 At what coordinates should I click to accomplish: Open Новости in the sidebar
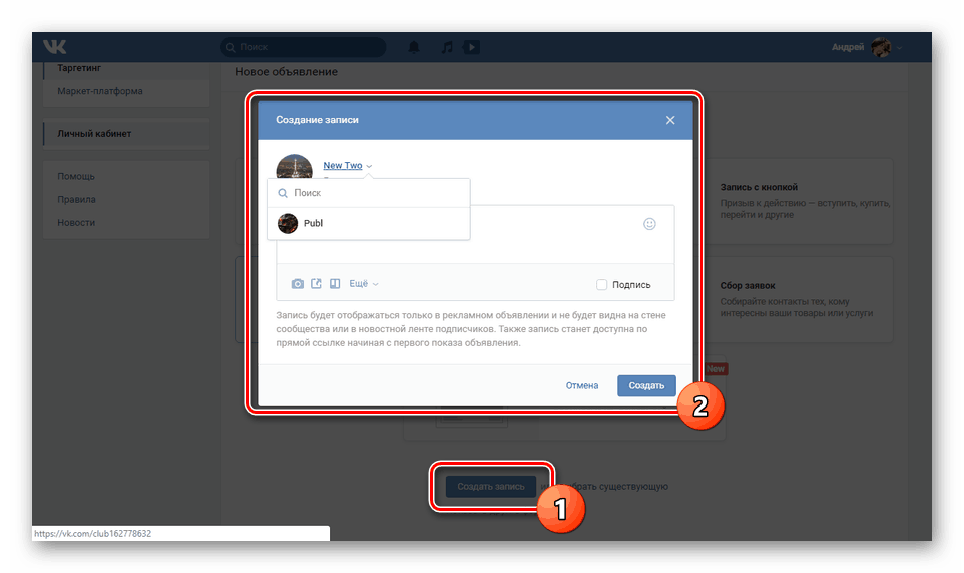76,223
